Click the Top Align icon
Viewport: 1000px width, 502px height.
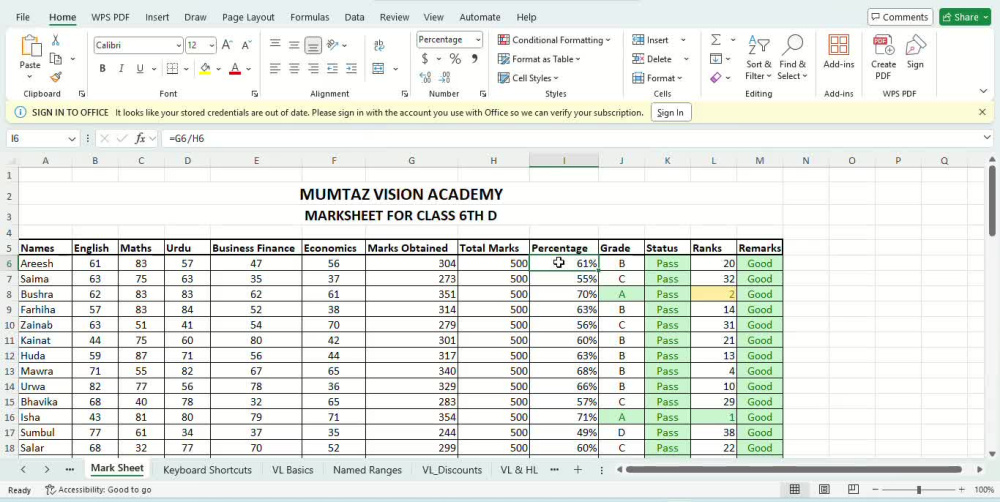click(275, 45)
